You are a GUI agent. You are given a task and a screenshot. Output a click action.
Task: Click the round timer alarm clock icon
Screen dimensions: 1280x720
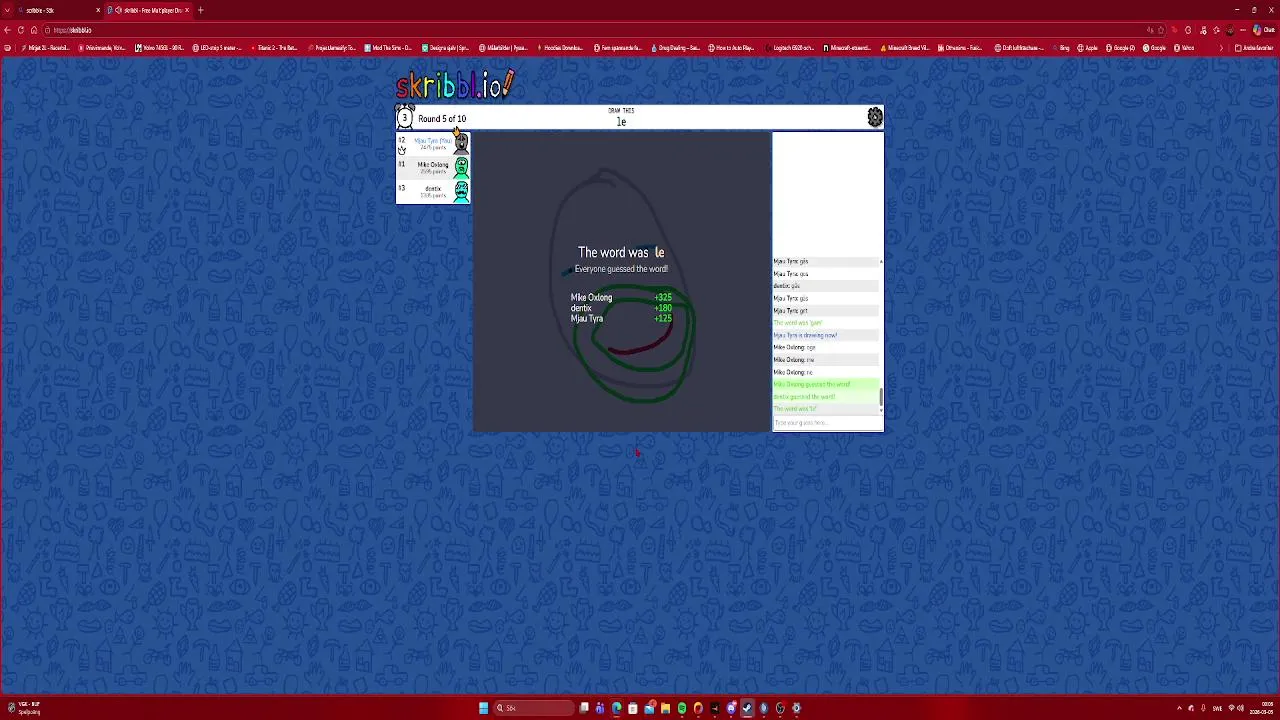point(405,118)
